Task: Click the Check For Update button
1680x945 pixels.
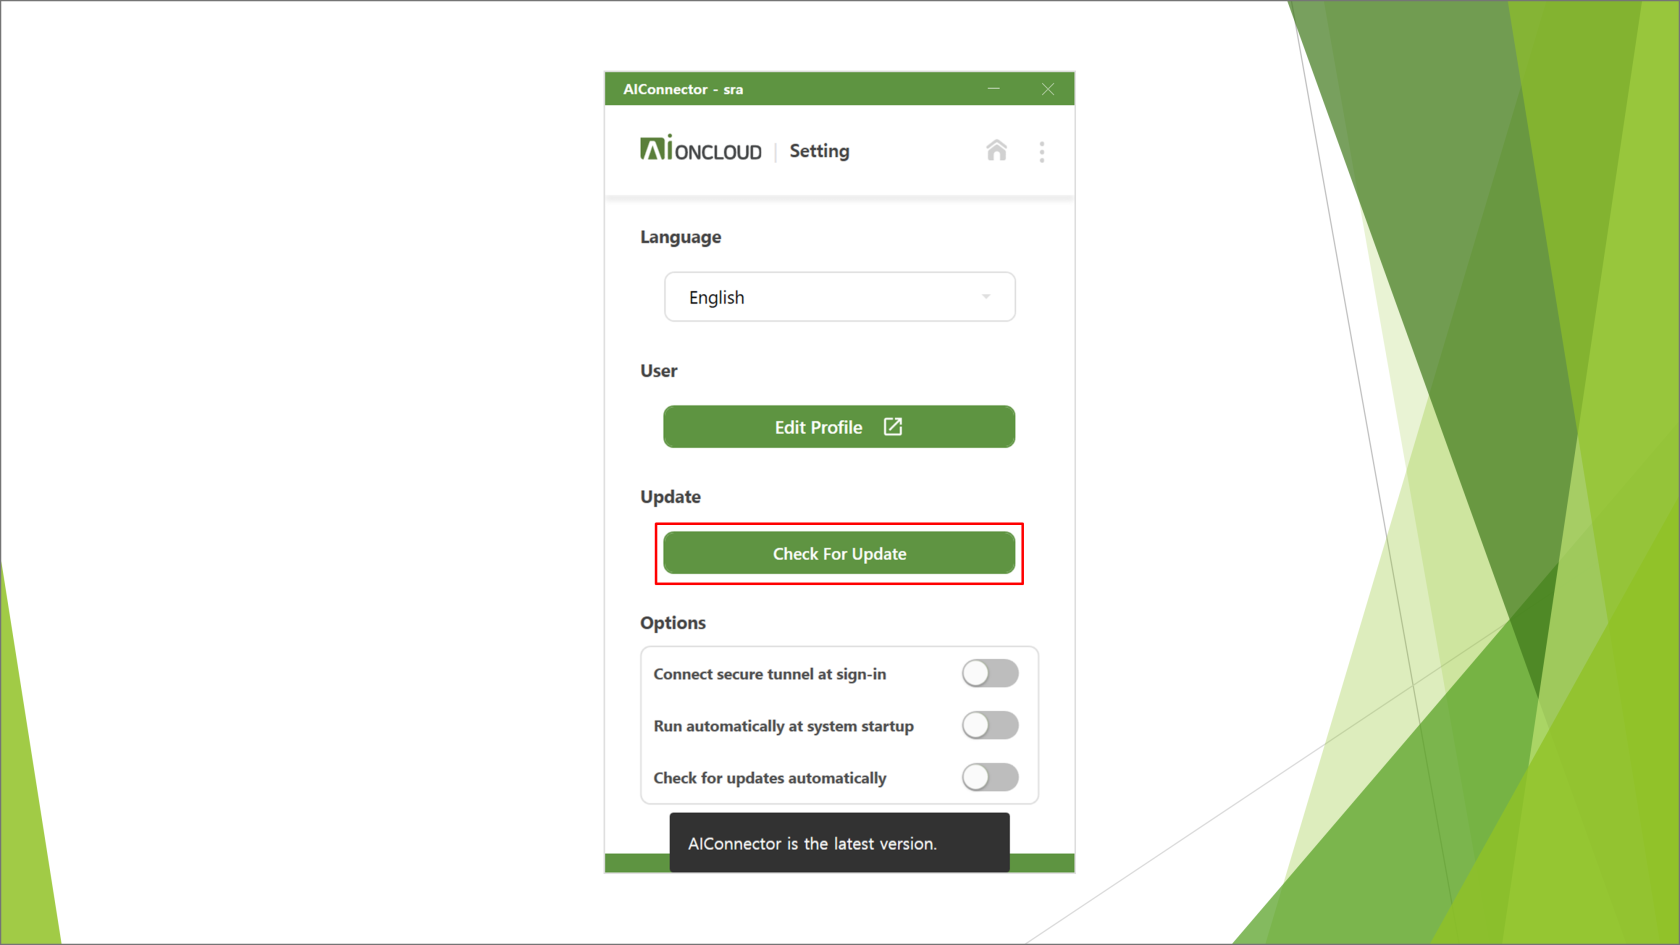Action: pyautogui.click(x=839, y=553)
